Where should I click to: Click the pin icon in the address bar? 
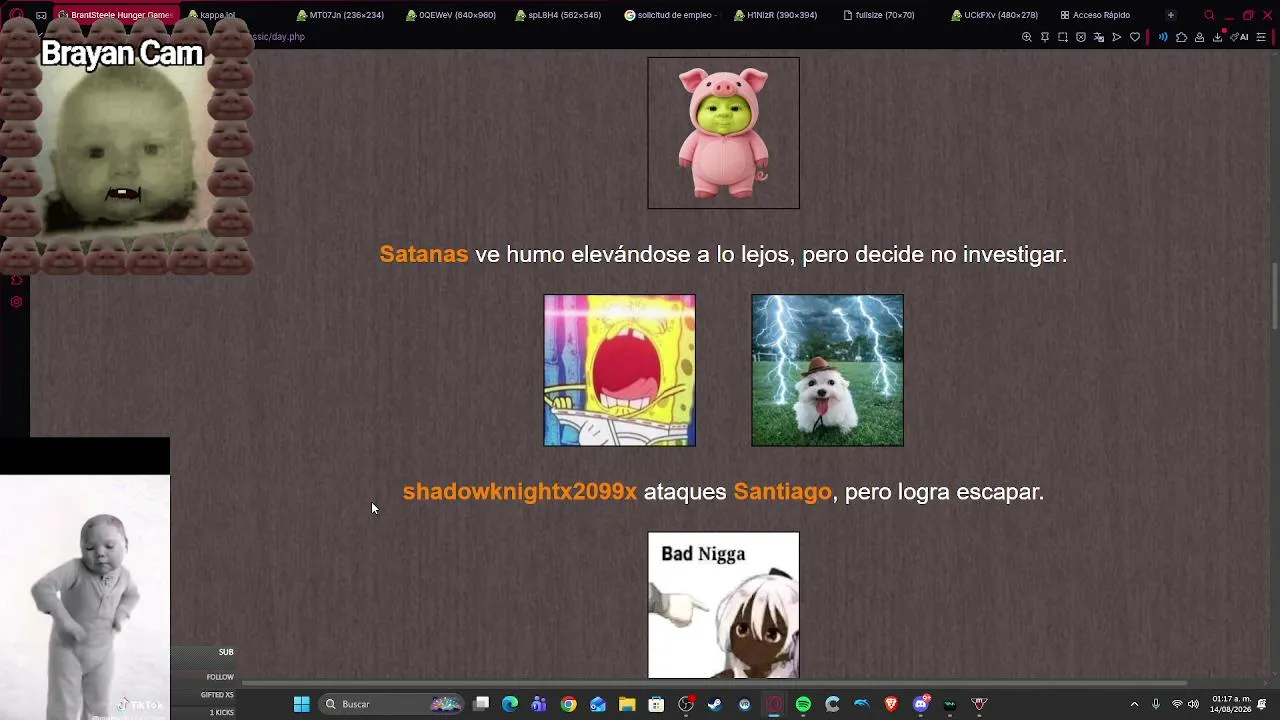1045,37
